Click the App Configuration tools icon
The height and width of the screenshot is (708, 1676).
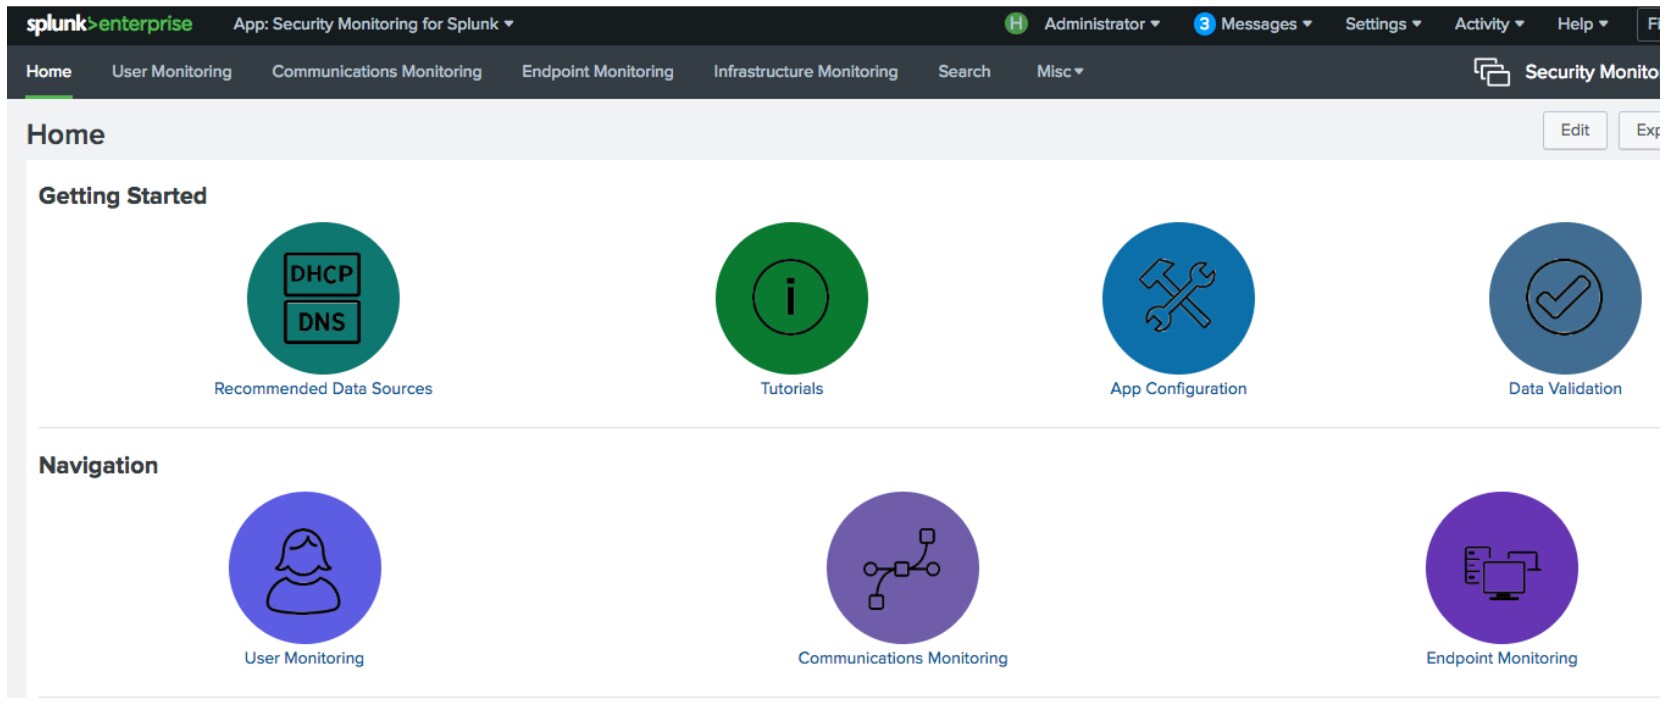1178,298
